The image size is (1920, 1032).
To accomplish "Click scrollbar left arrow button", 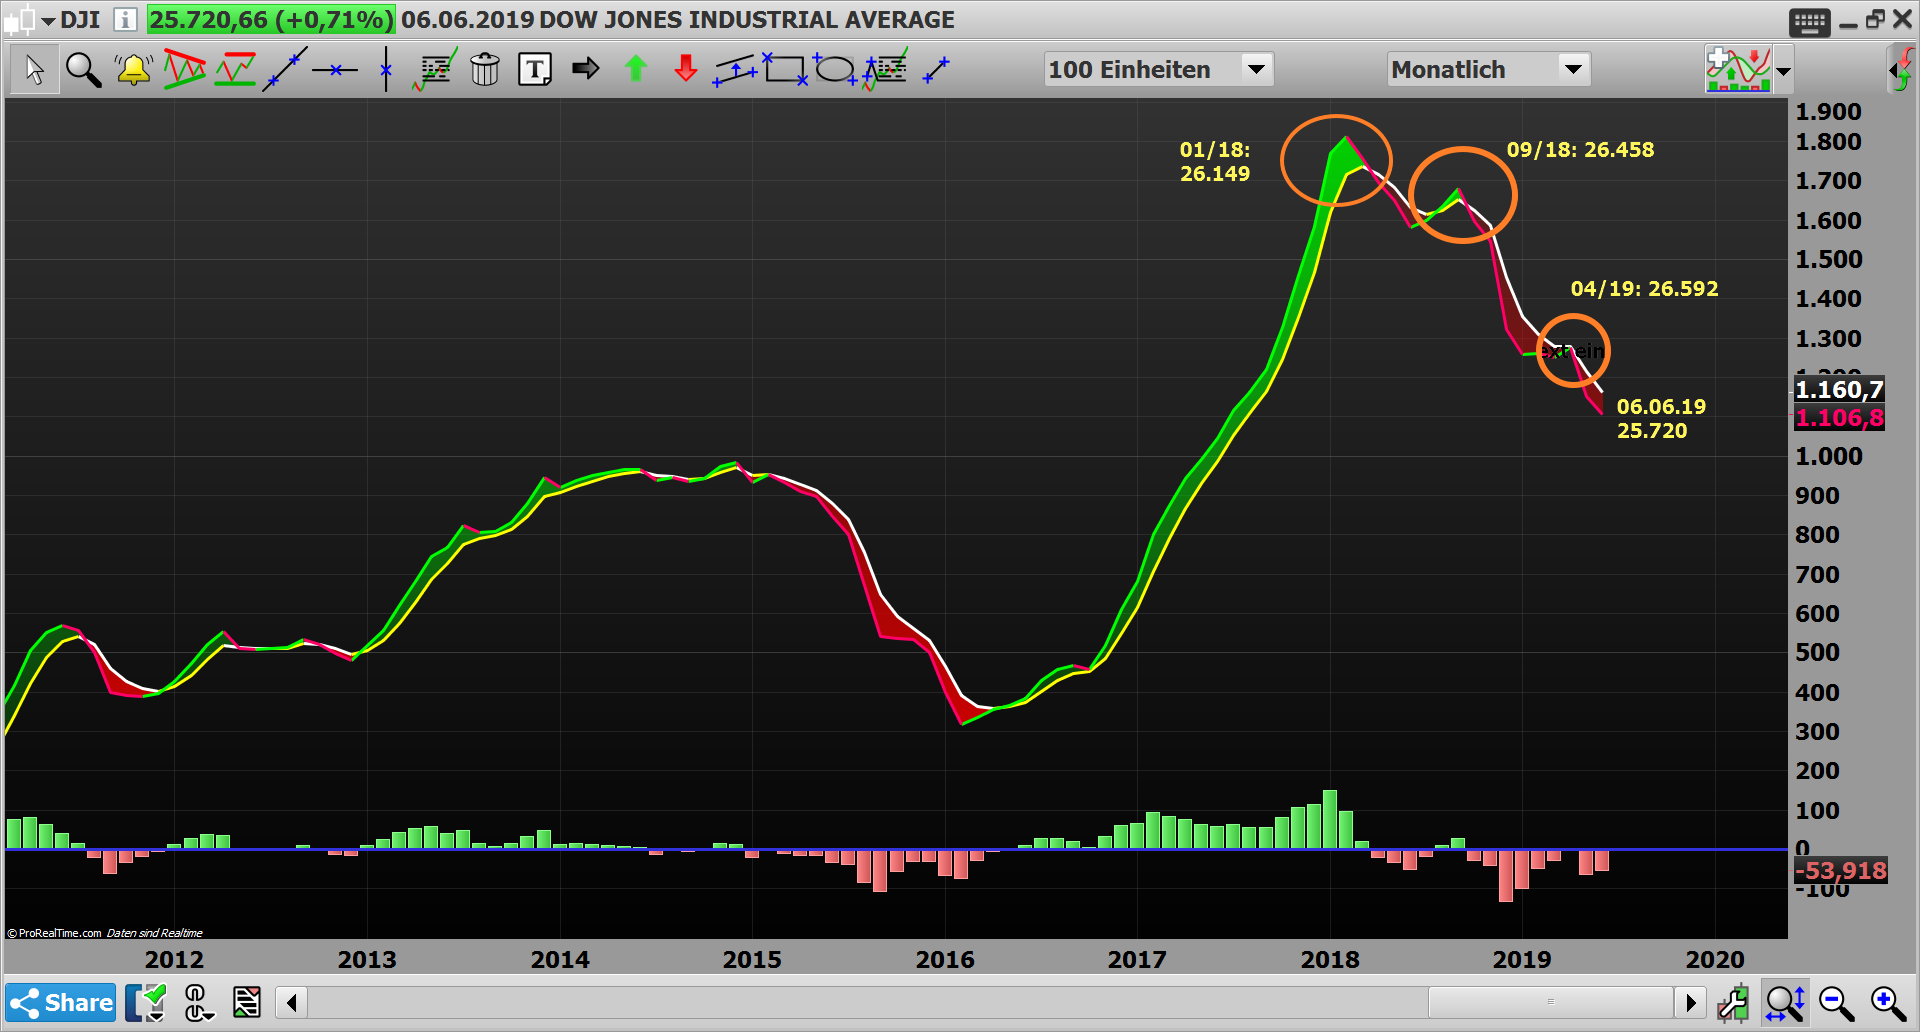I will (291, 1002).
